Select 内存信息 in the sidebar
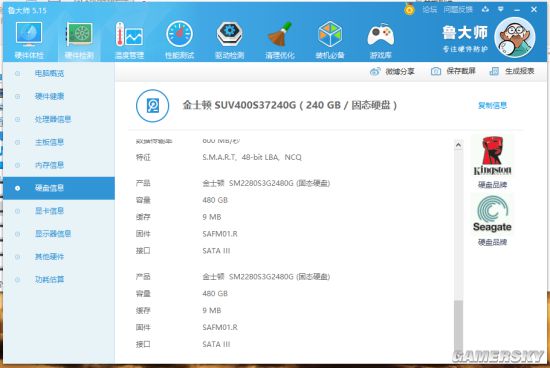Viewport: 550px width, 368px height. [59, 165]
